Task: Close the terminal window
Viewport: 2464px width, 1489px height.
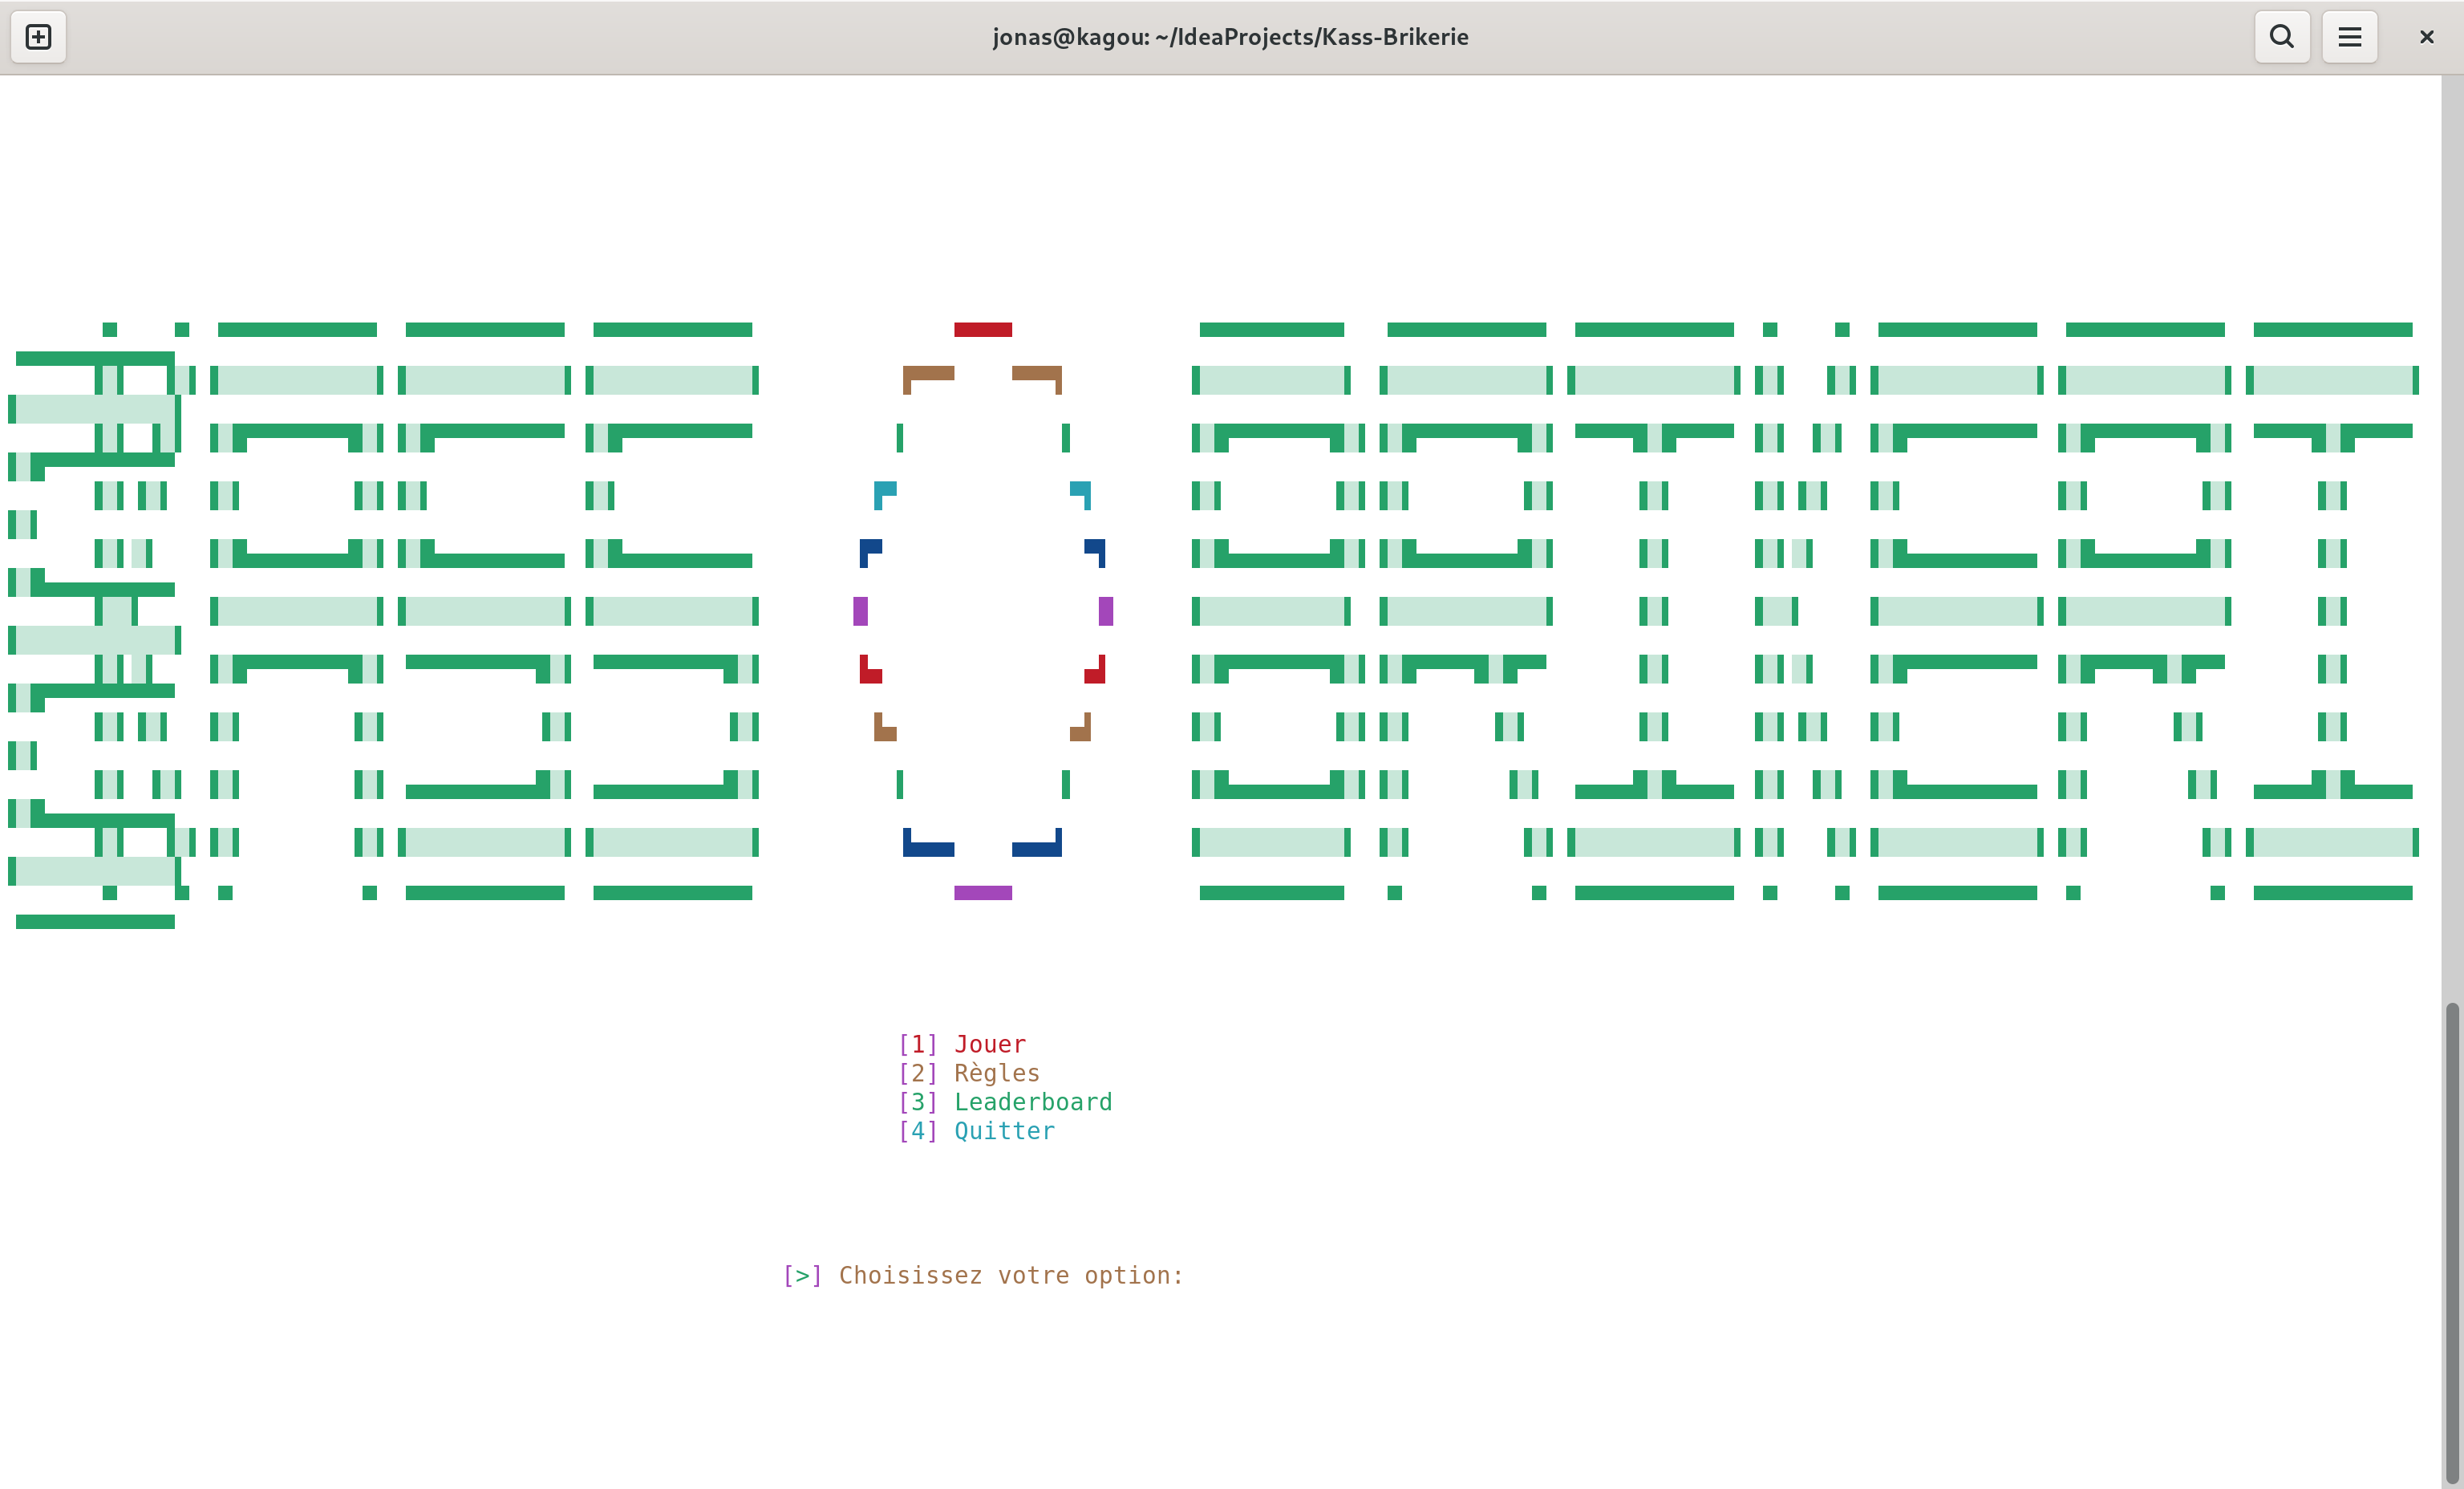Action: (x=2426, y=37)
